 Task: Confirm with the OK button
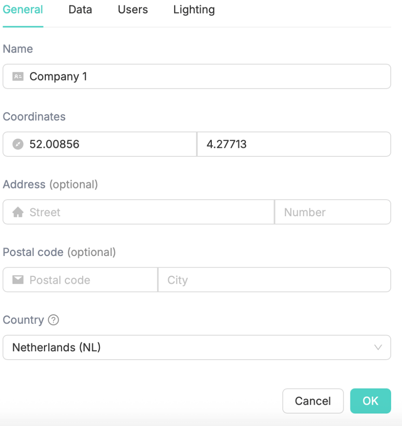point(370,401)
